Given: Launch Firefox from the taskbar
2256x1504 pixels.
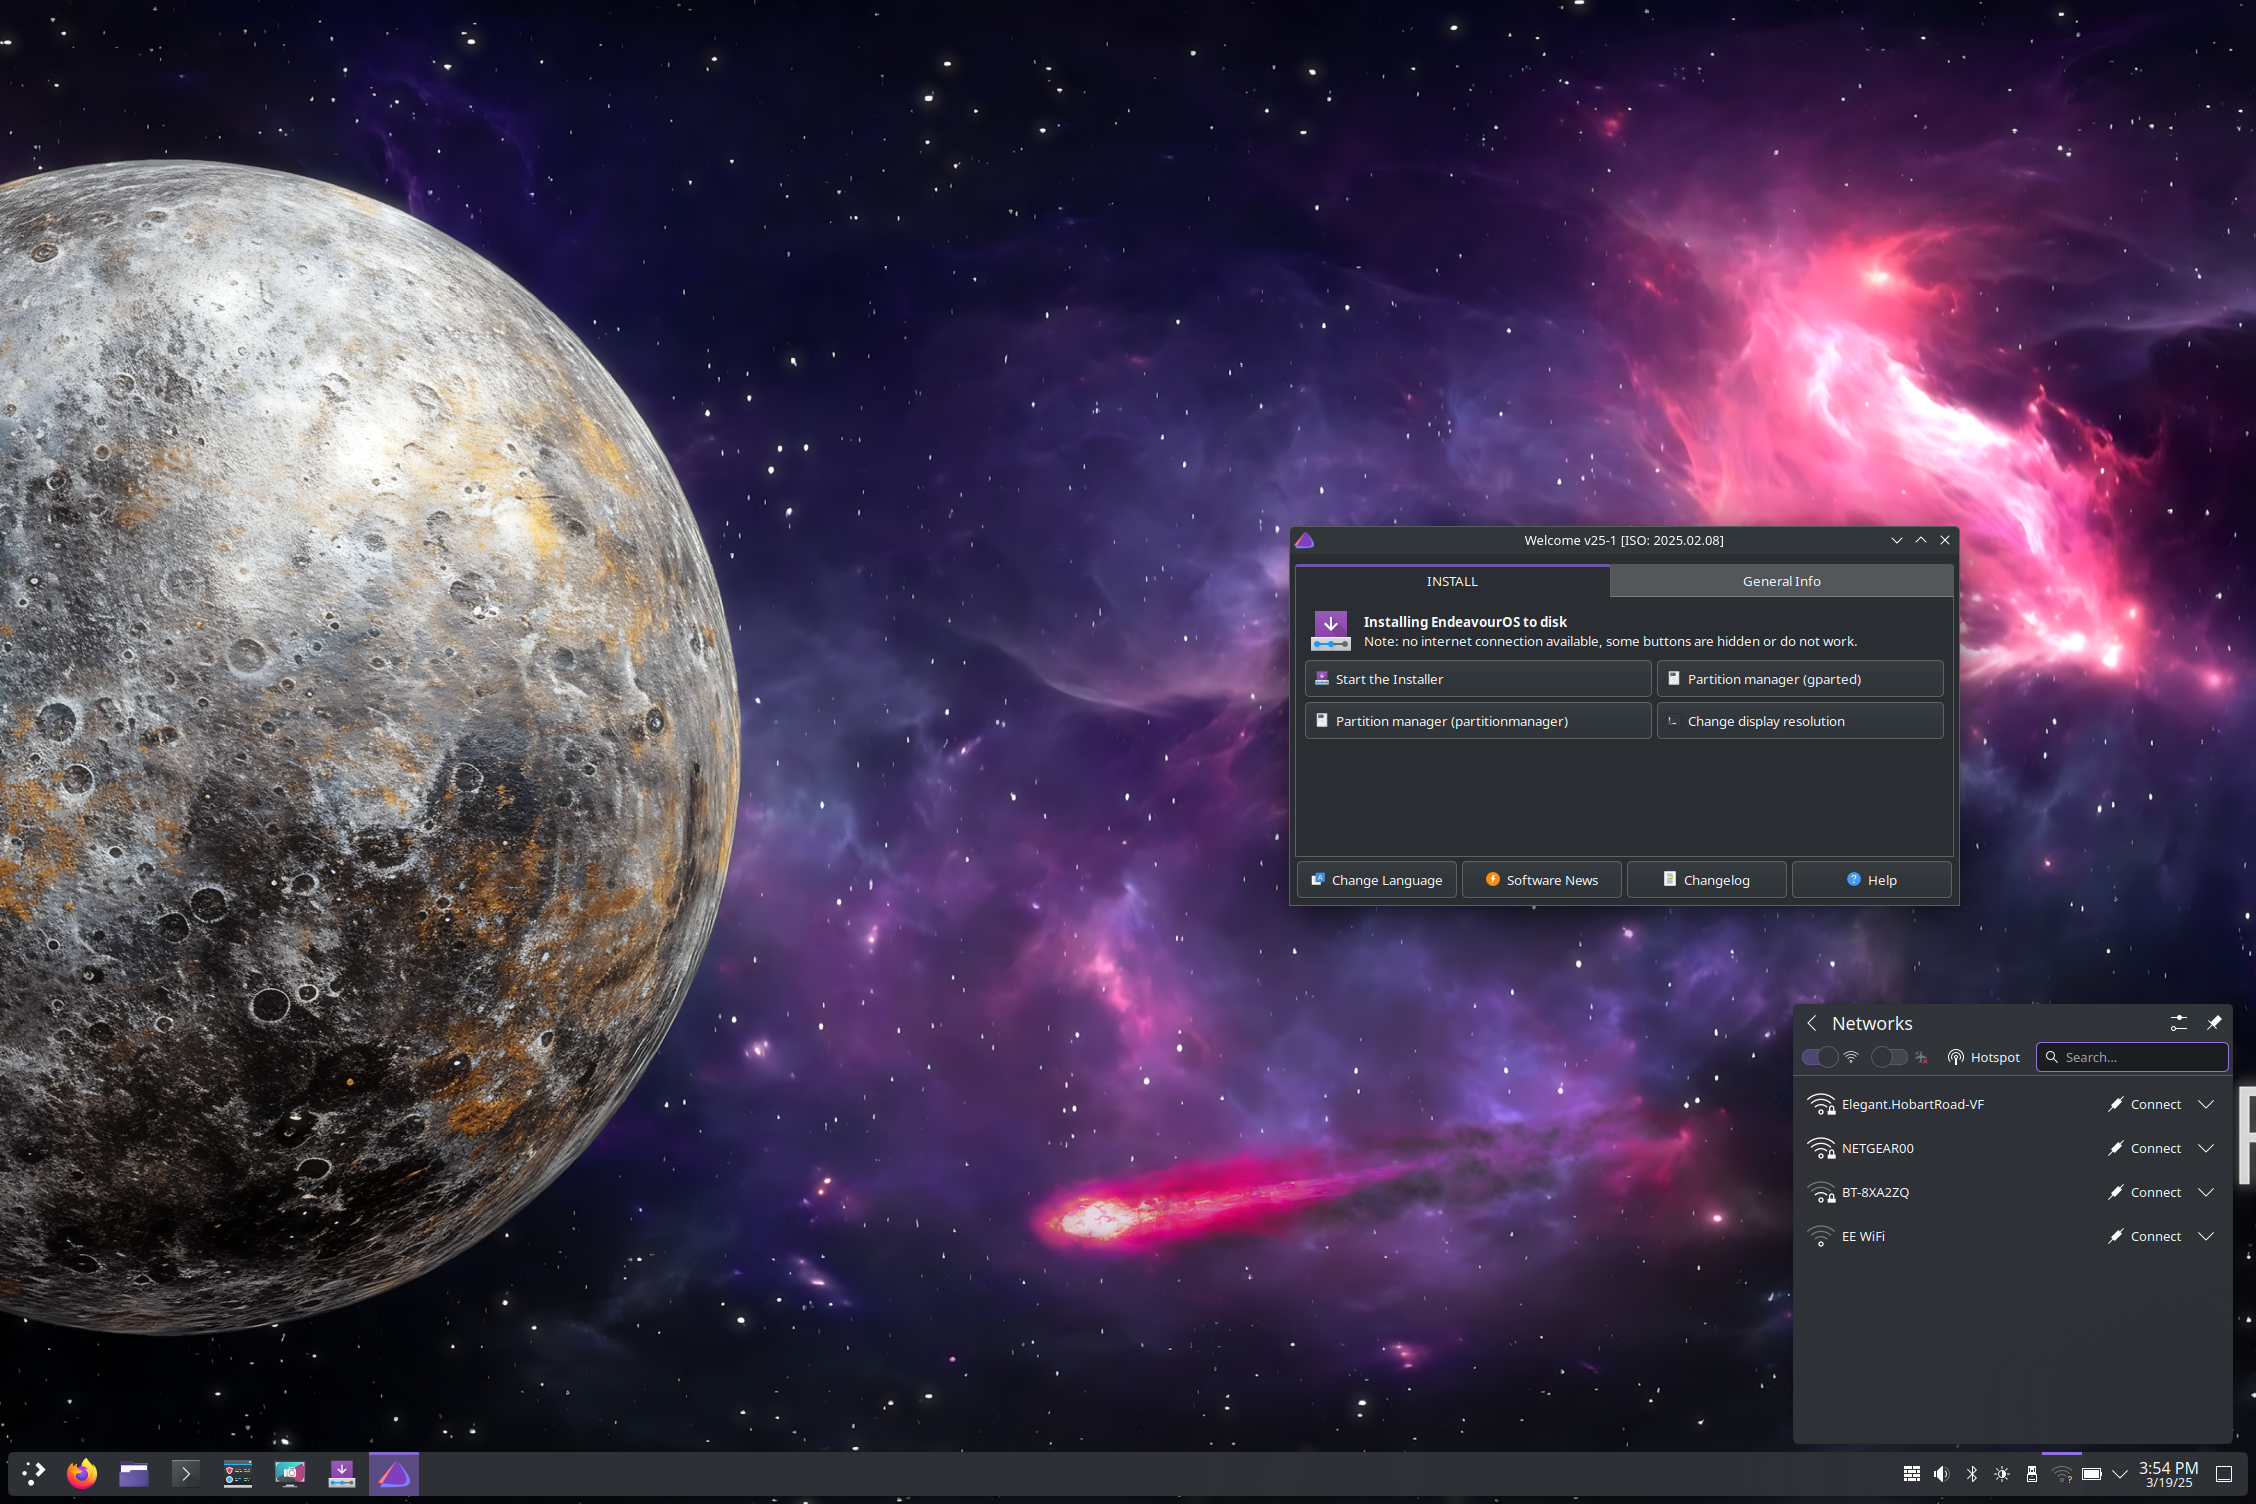Looking at the screenshot, I should (x=82, y=1473).
